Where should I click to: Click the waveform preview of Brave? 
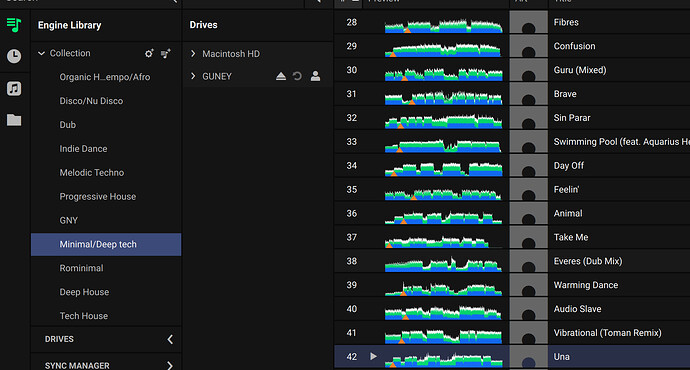pyautogui.click(x=444, y=97)
